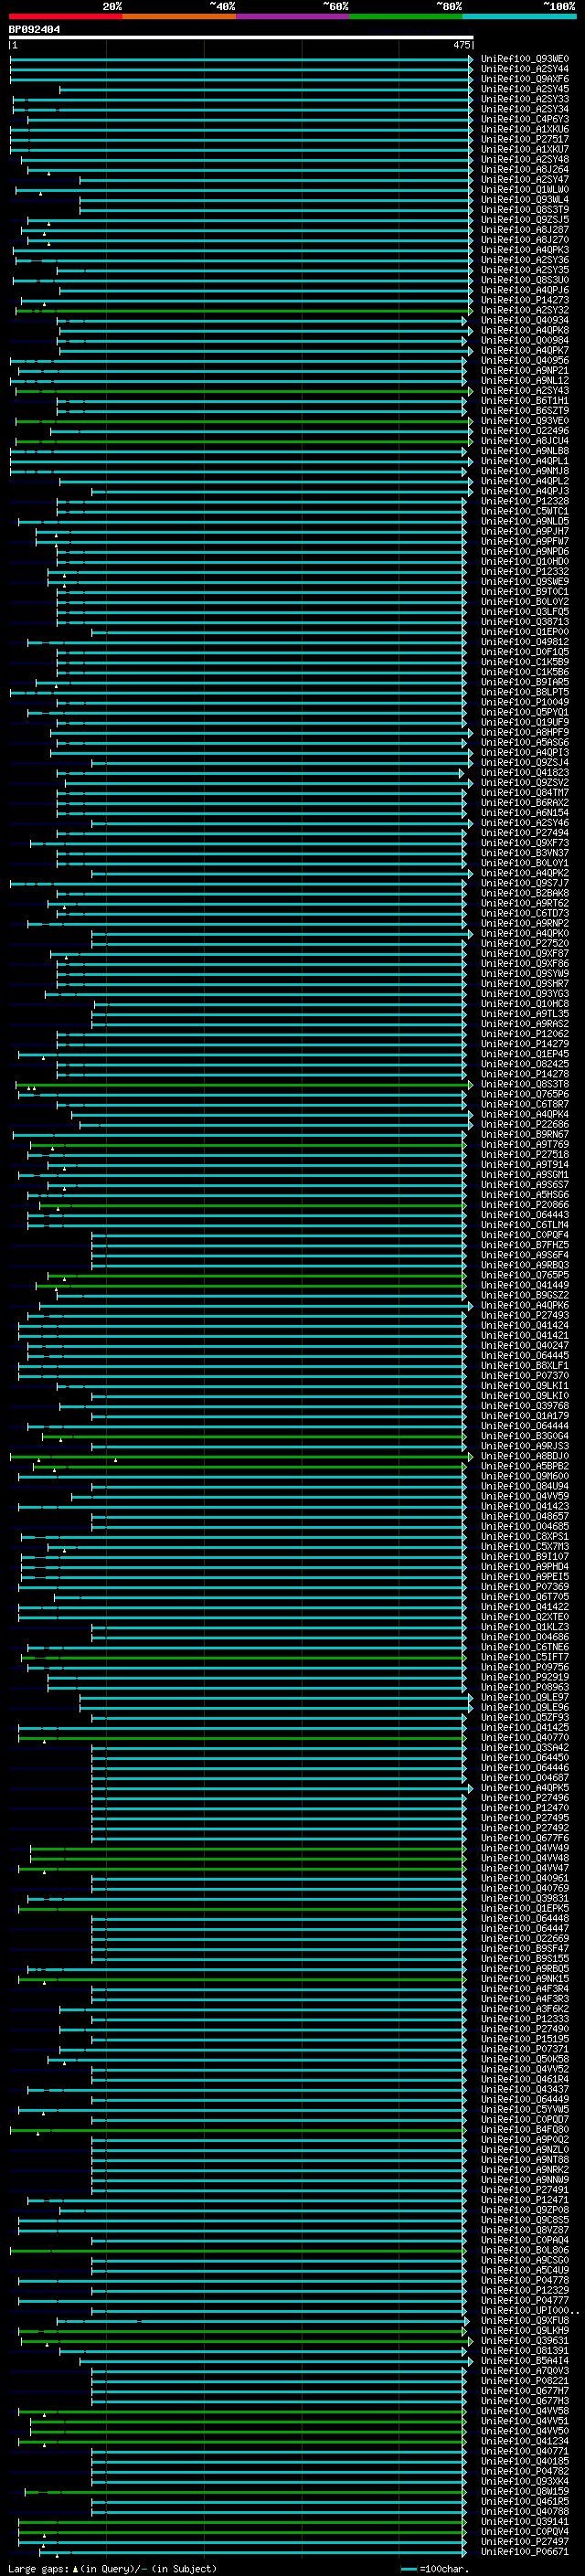Select the UniRef100_A9NL88 hit label
585x2576 pixels.
tap(524, 451)
